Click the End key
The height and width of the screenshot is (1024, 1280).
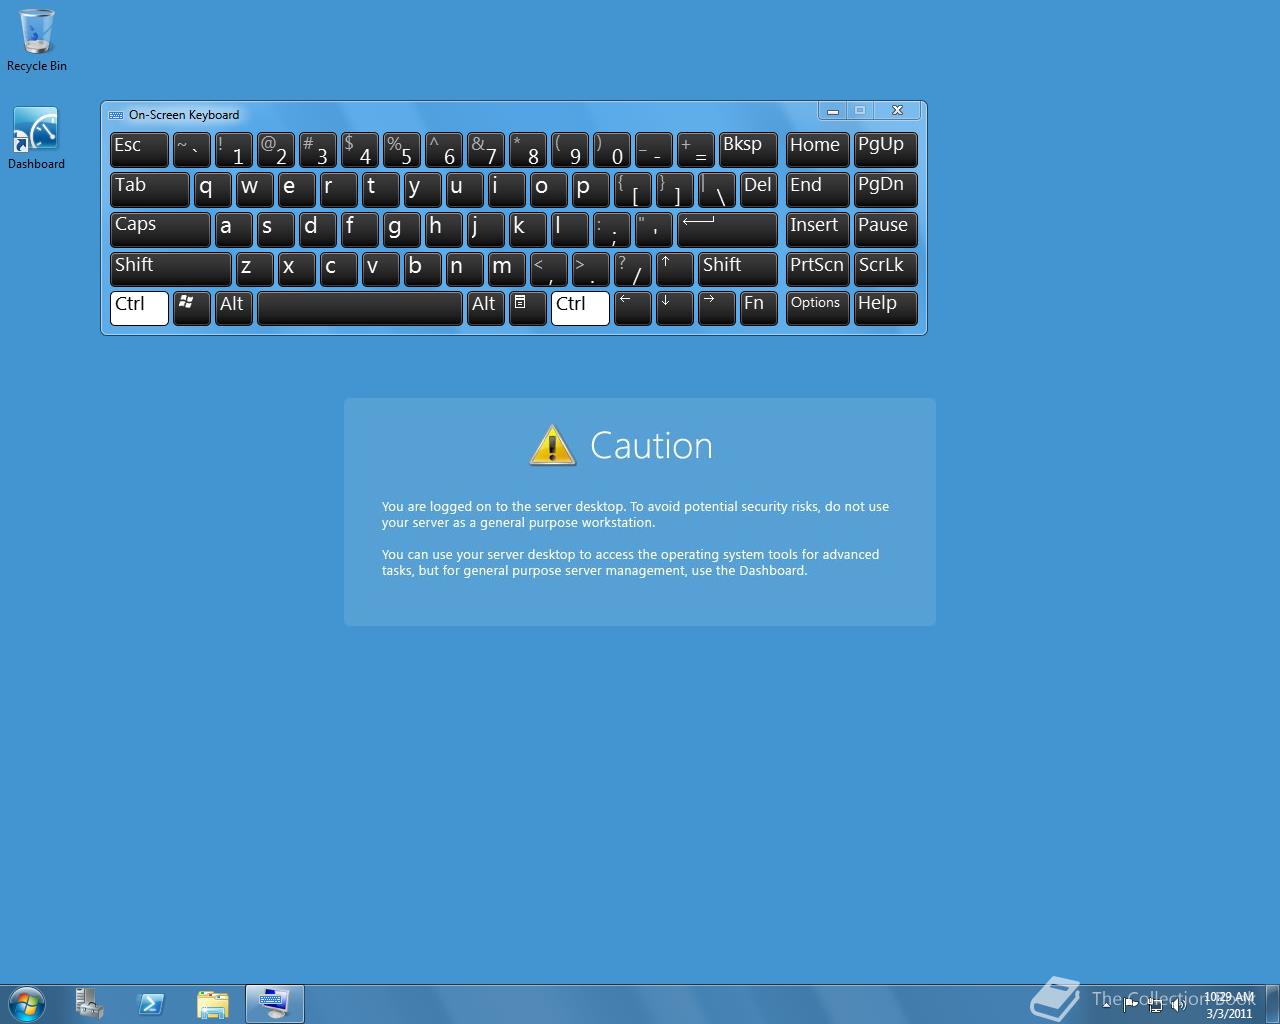click(x=817, y=189)
